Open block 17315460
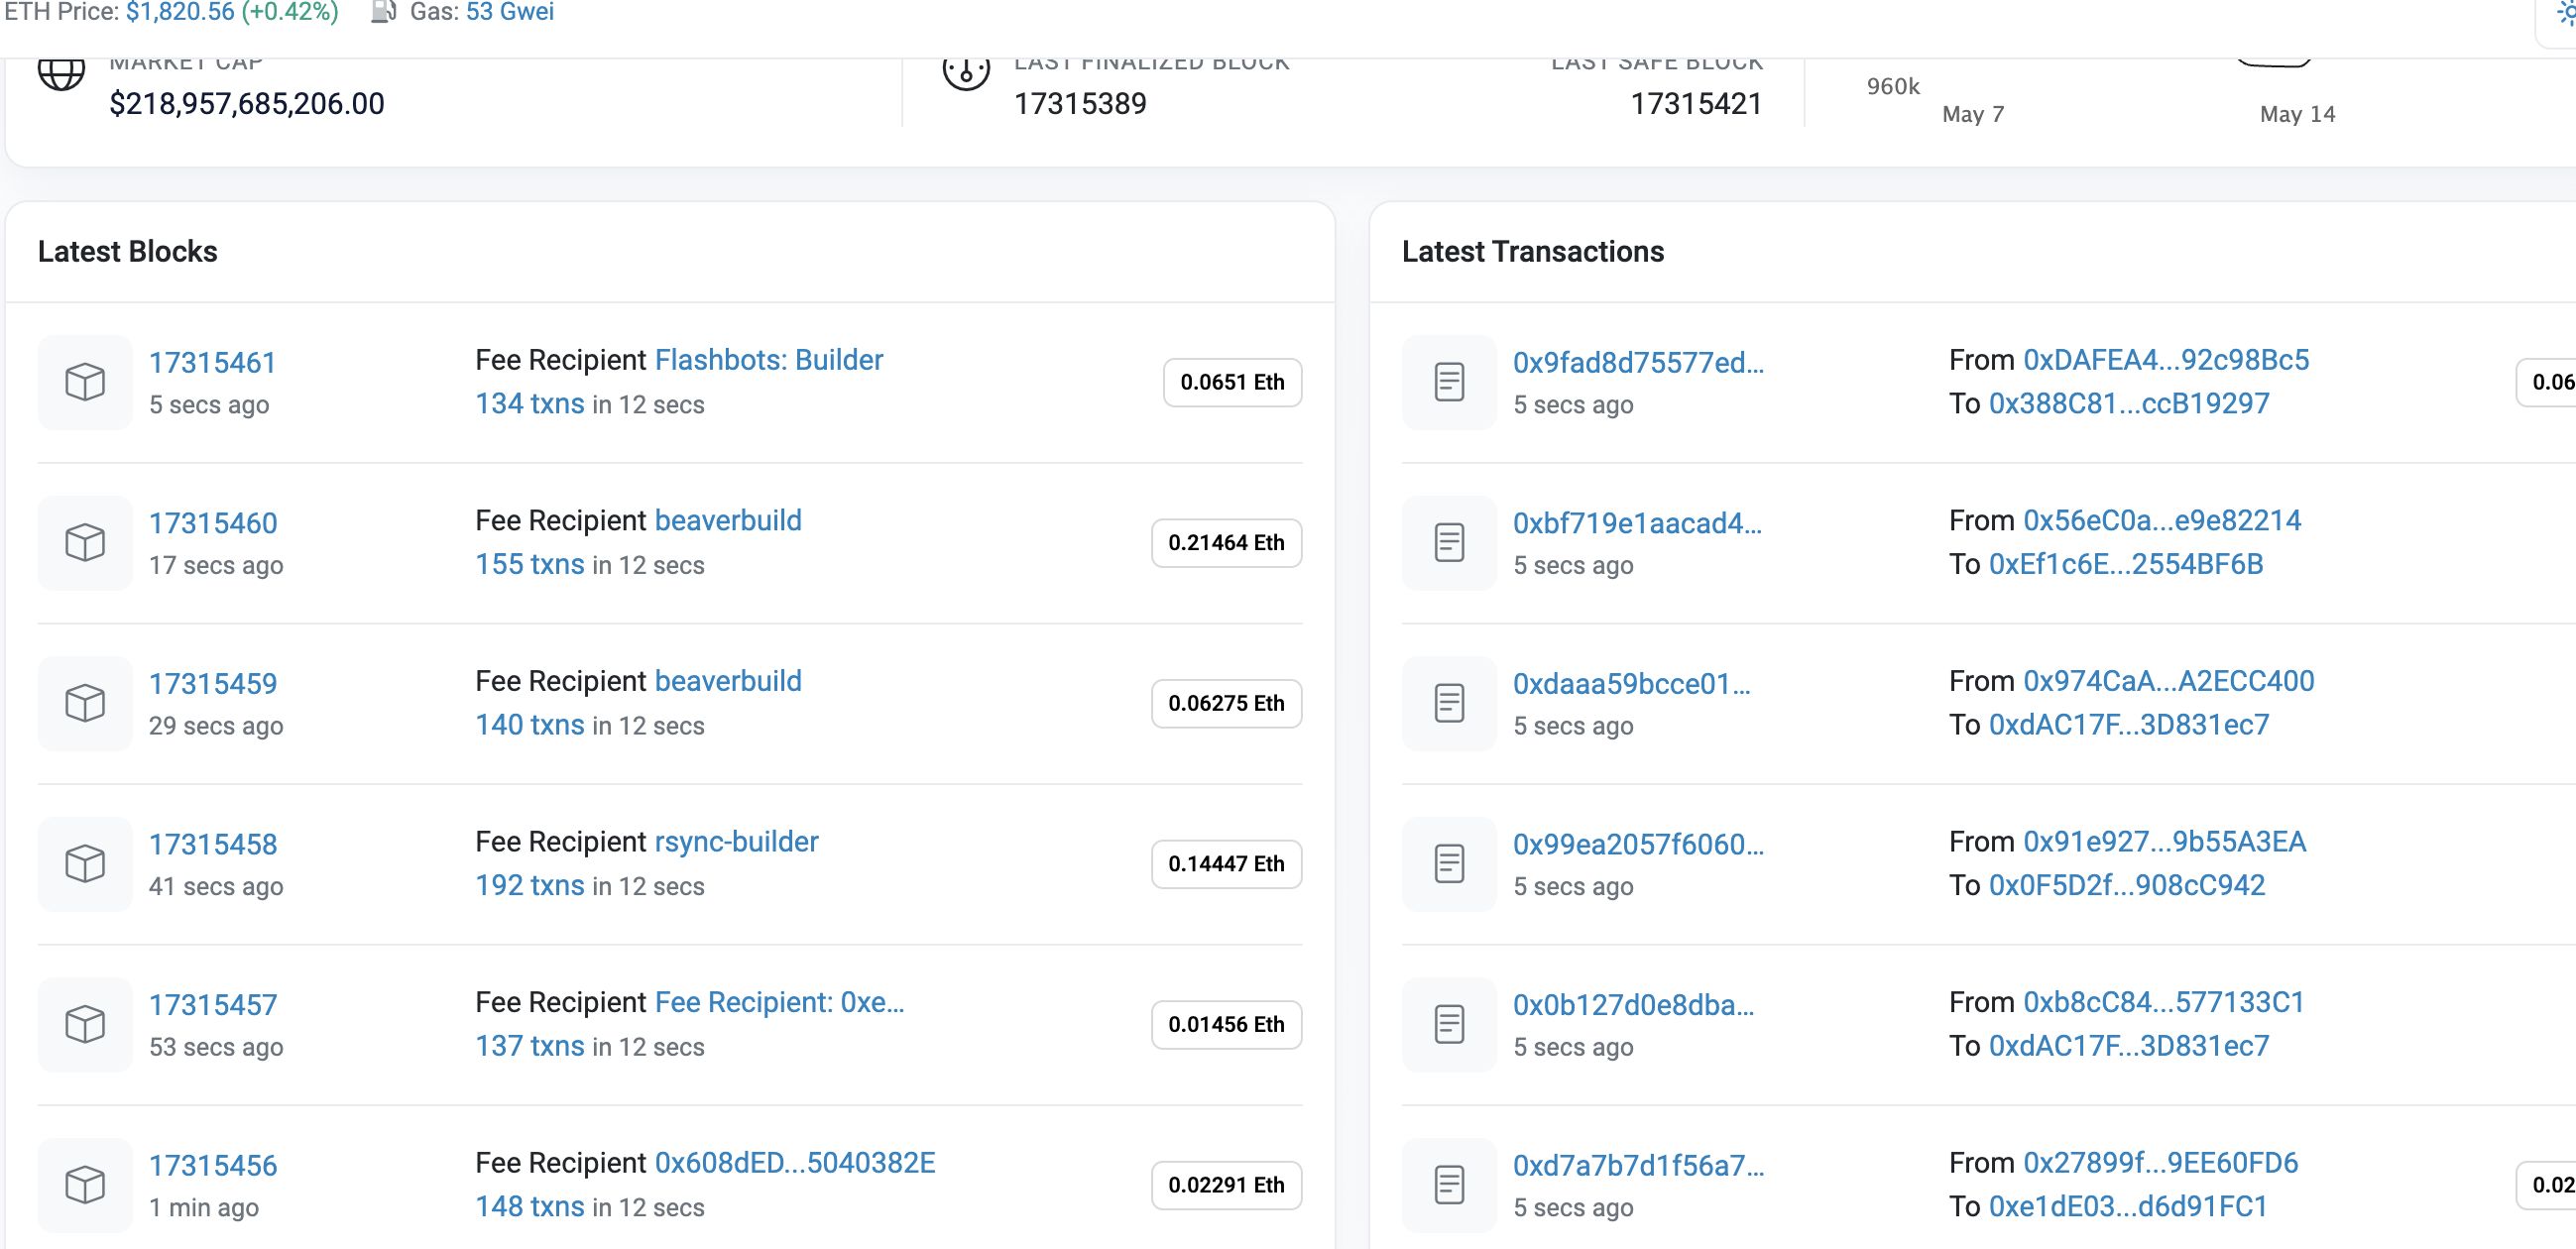 (x=213, y=523)
